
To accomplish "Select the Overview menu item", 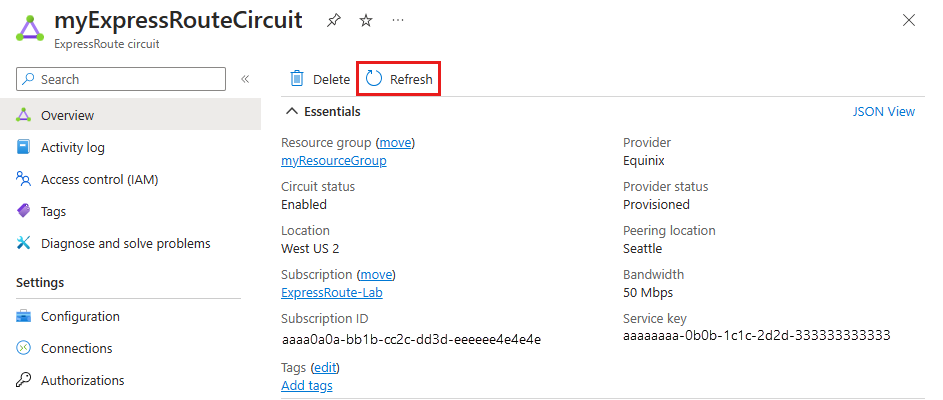I will click(x=67, y=115).
